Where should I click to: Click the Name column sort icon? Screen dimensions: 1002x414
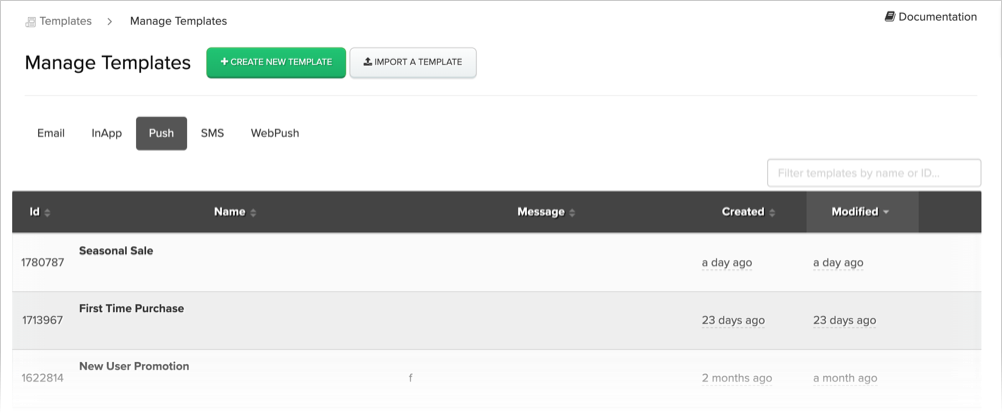coord(253,213)
